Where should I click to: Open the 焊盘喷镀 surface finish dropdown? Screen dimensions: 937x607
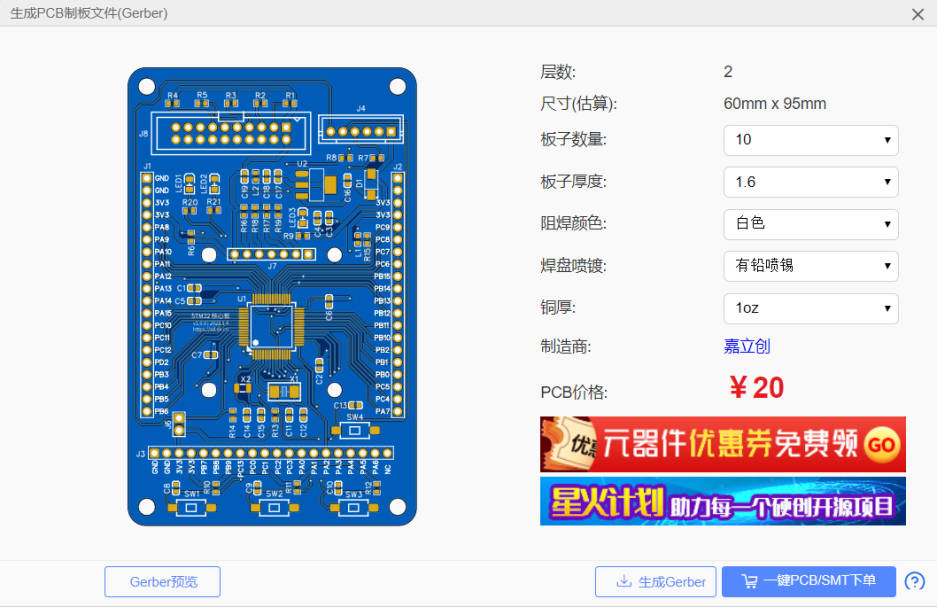pyautogui.click(x=811, y=266)
